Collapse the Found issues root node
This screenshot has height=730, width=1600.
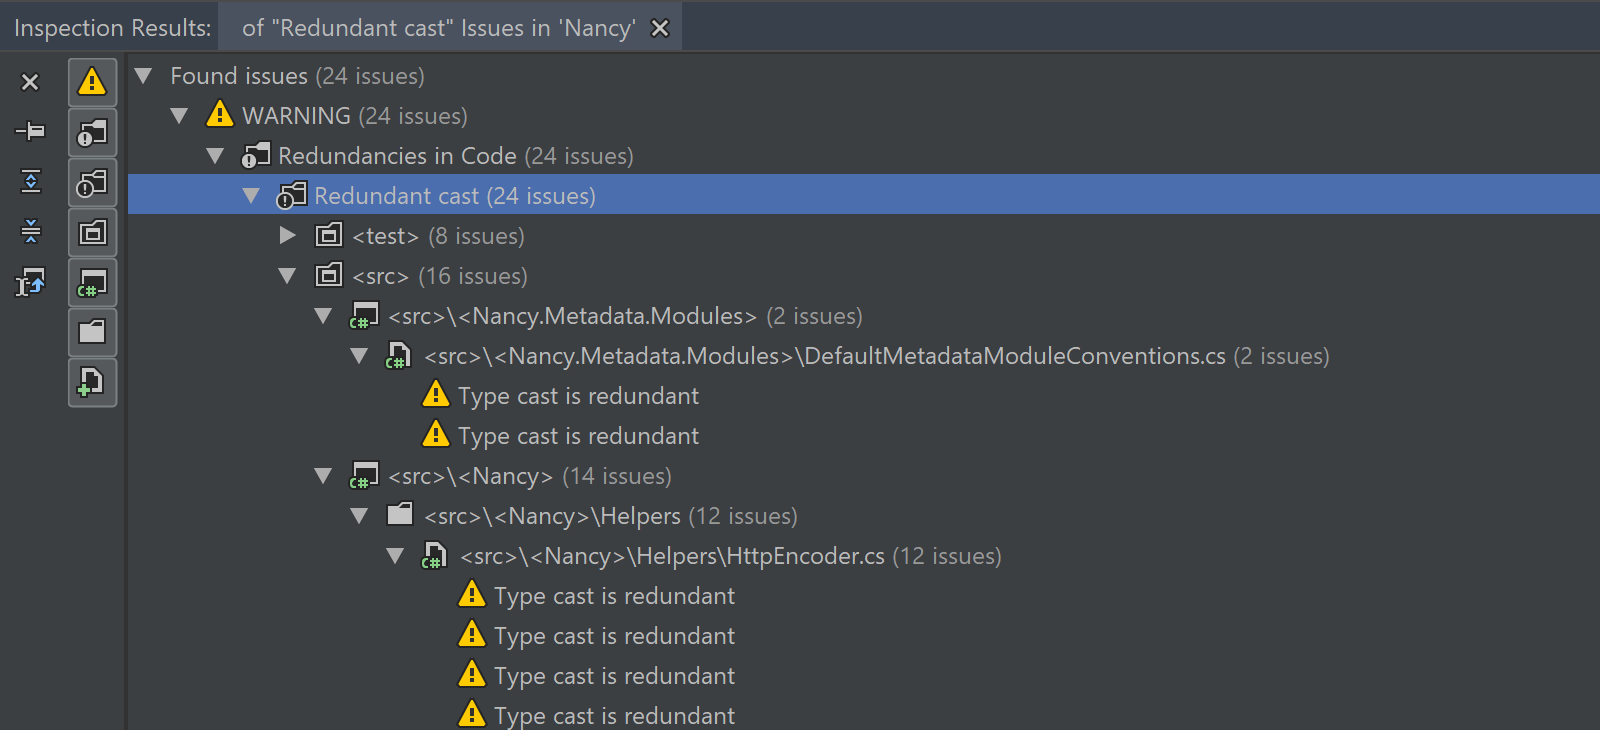coord(143,76)
